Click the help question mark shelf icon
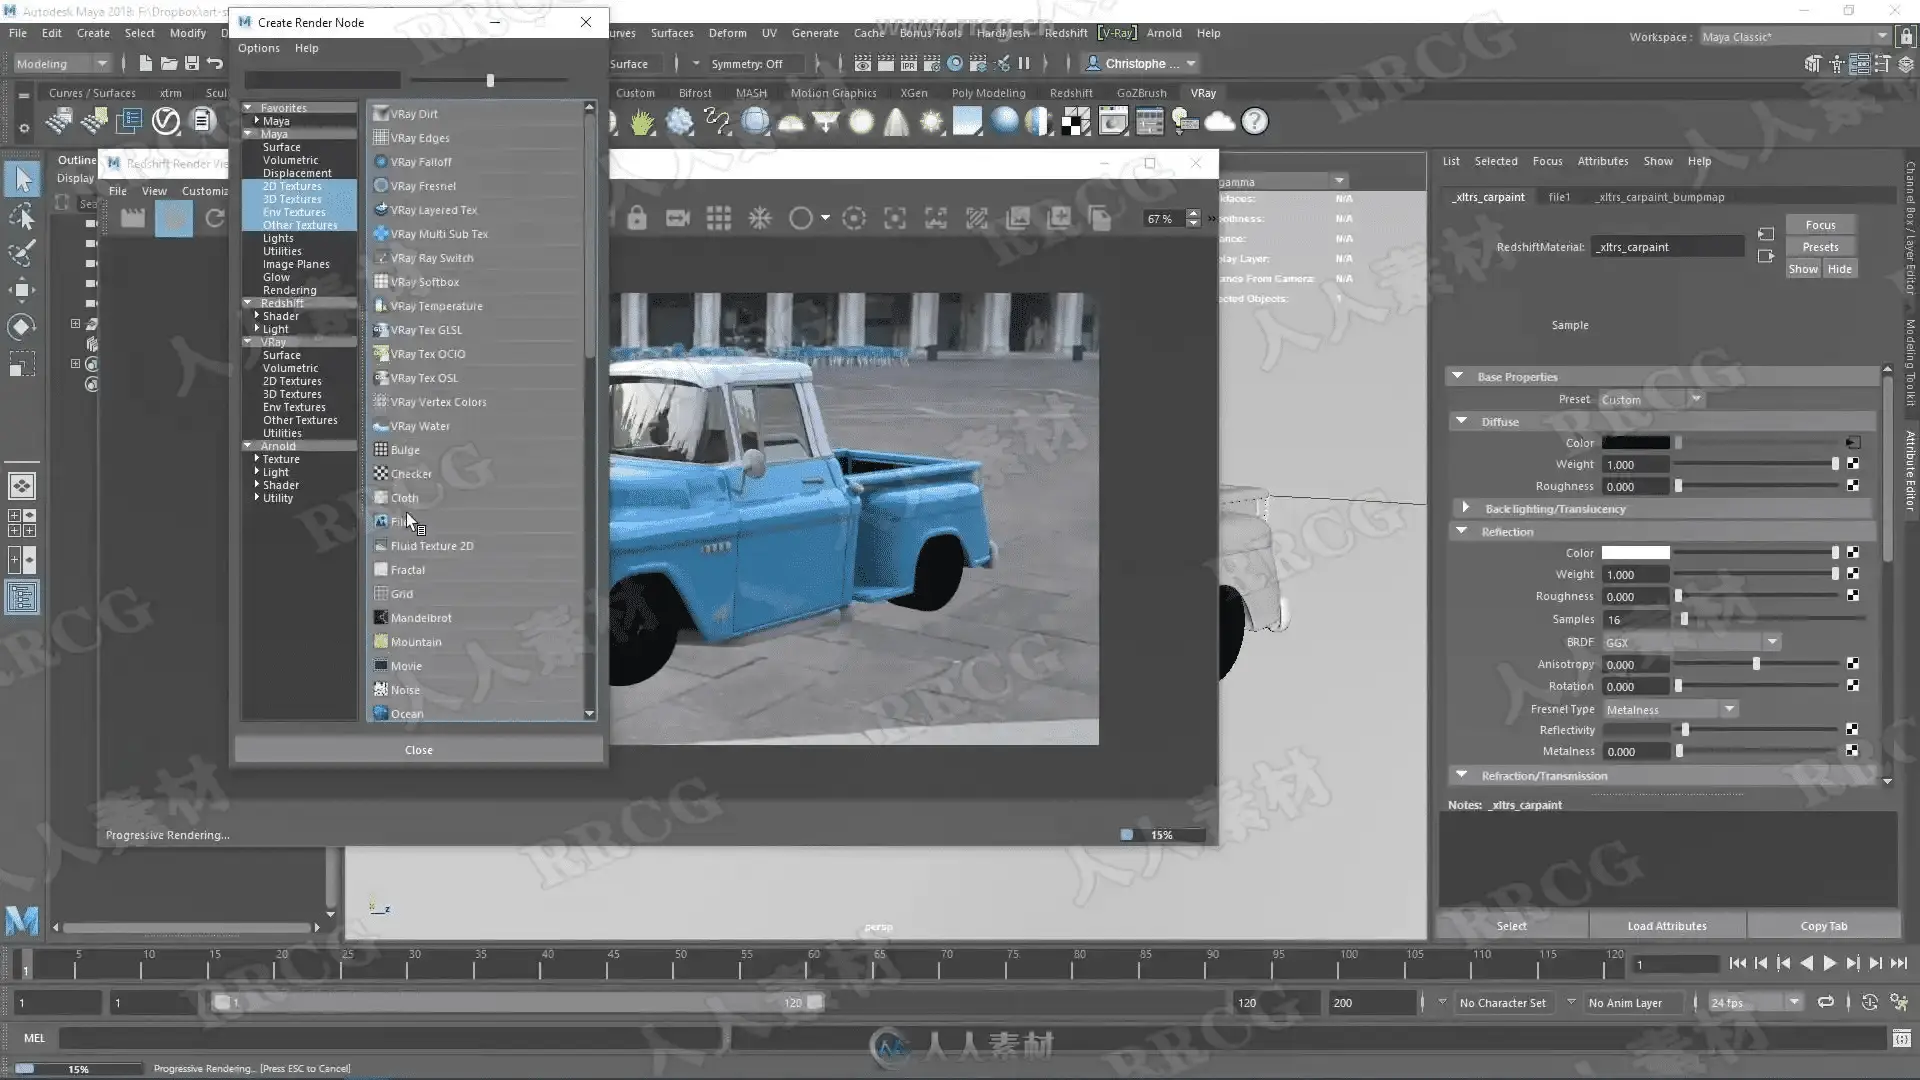 [x=1255, y=122]
